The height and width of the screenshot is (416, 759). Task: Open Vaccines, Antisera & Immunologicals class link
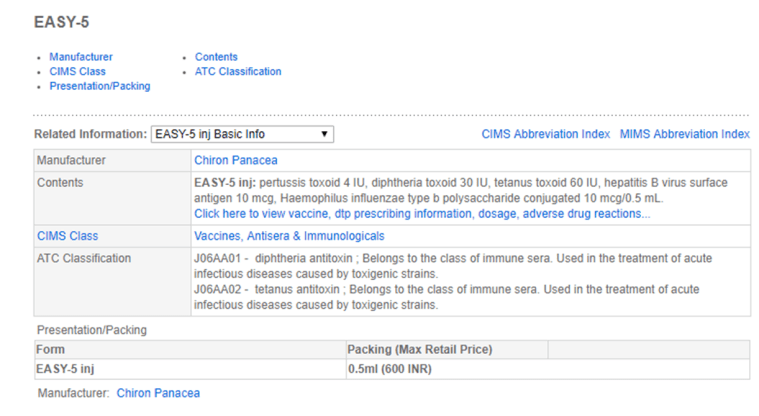[289, 236]
